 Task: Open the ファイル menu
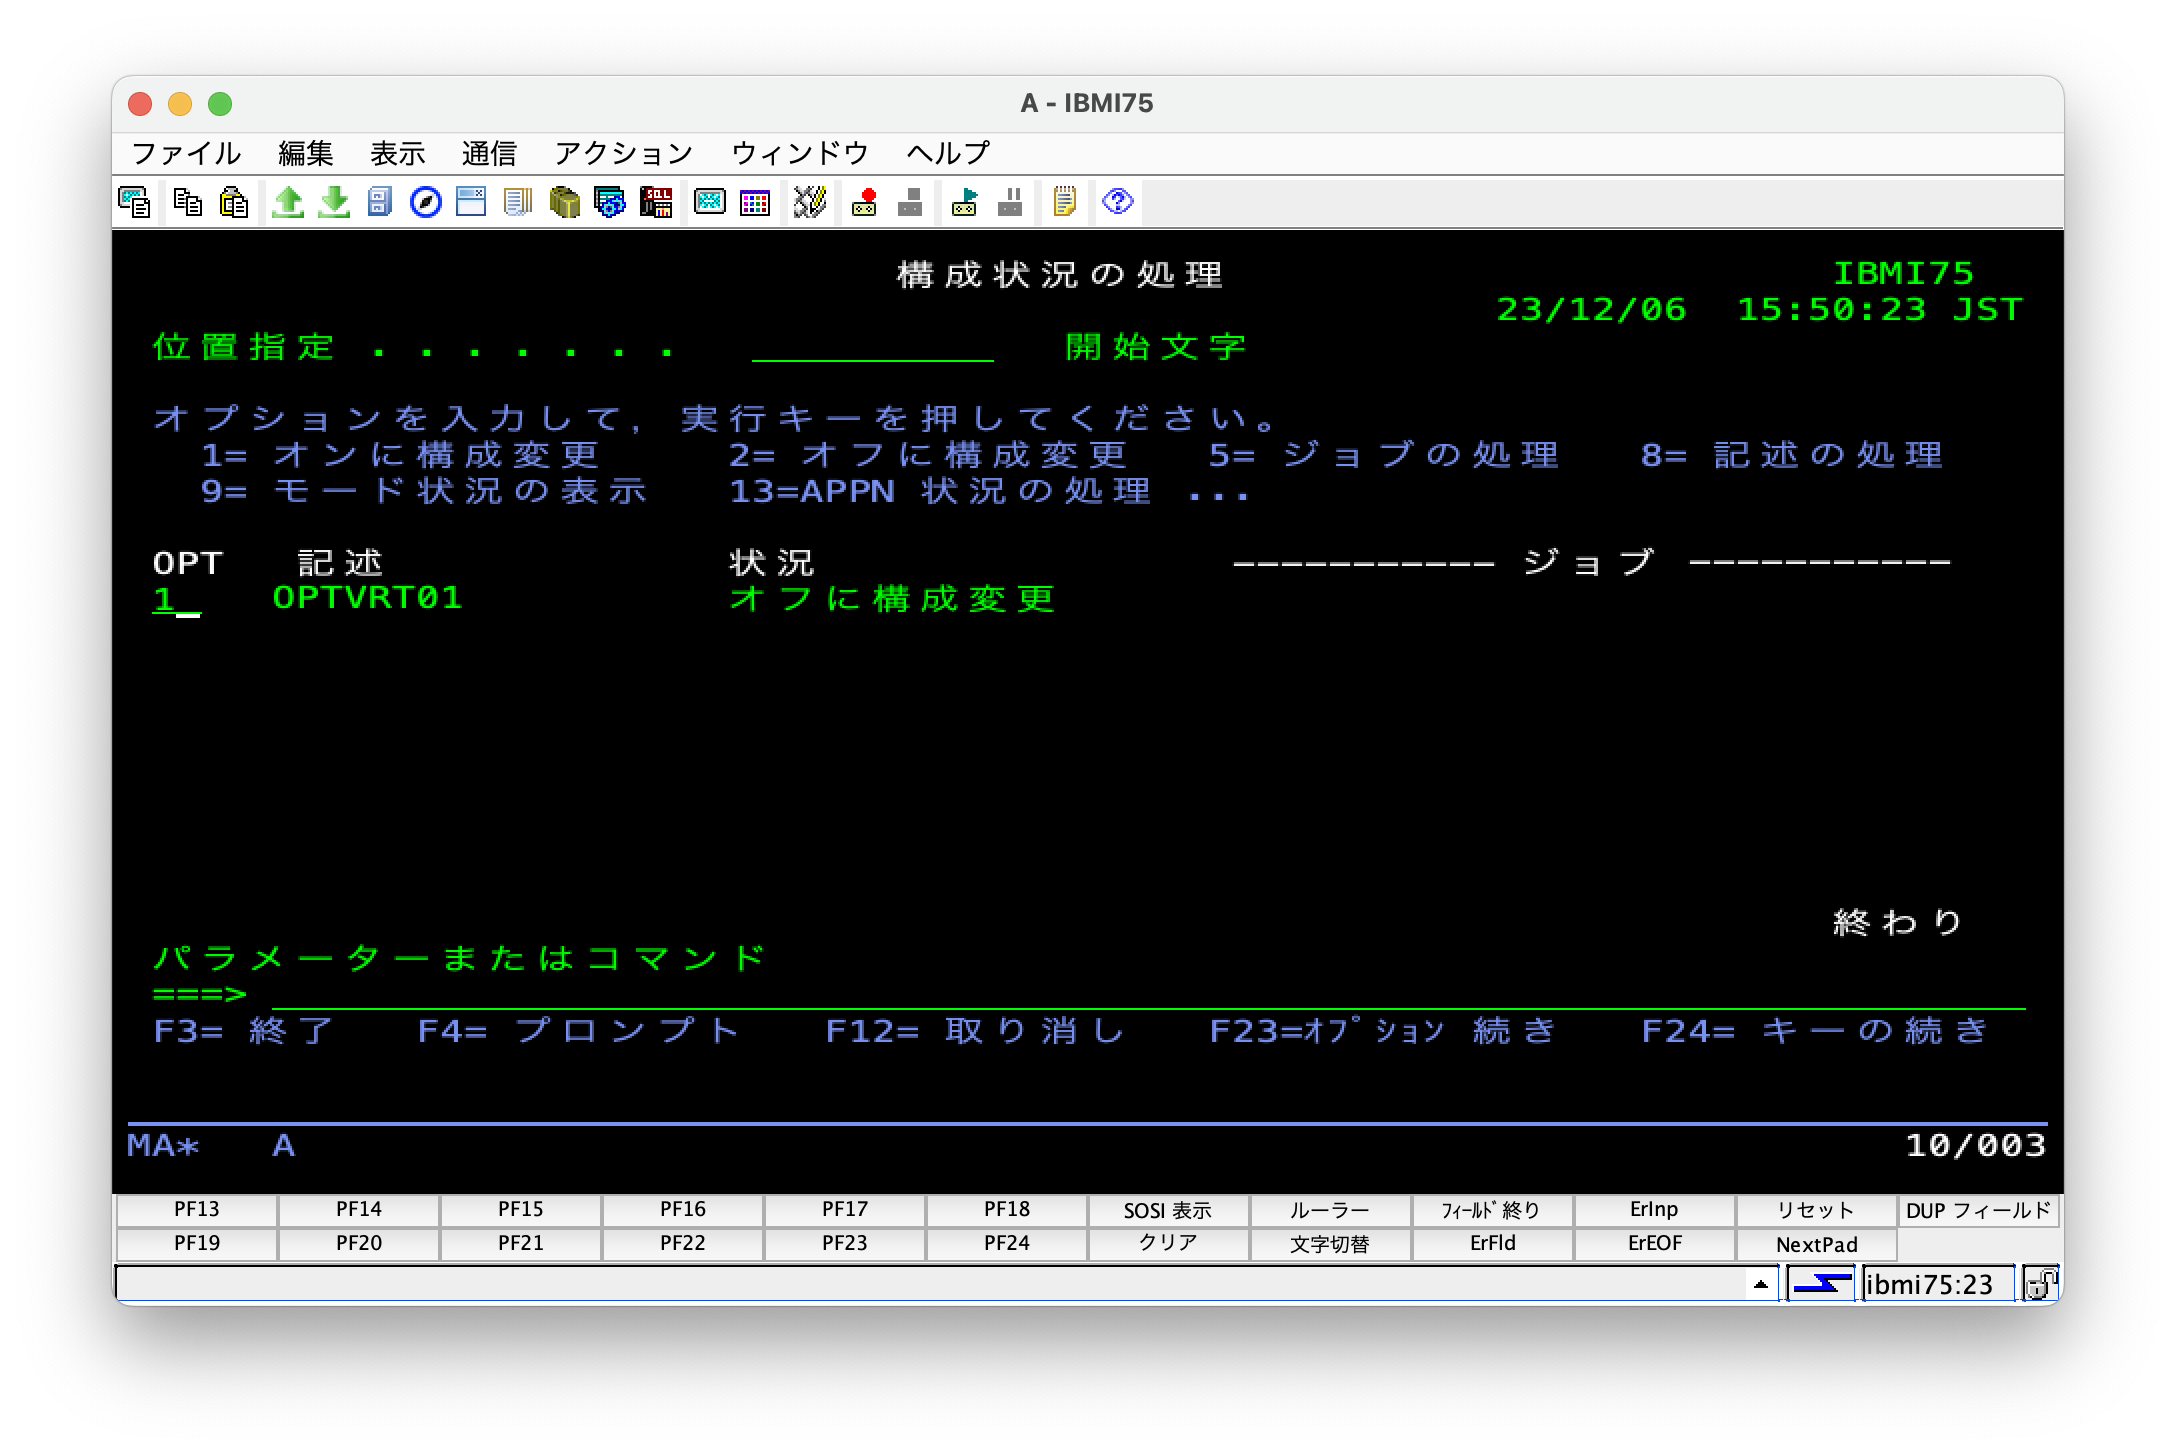(x=186, y=153)
